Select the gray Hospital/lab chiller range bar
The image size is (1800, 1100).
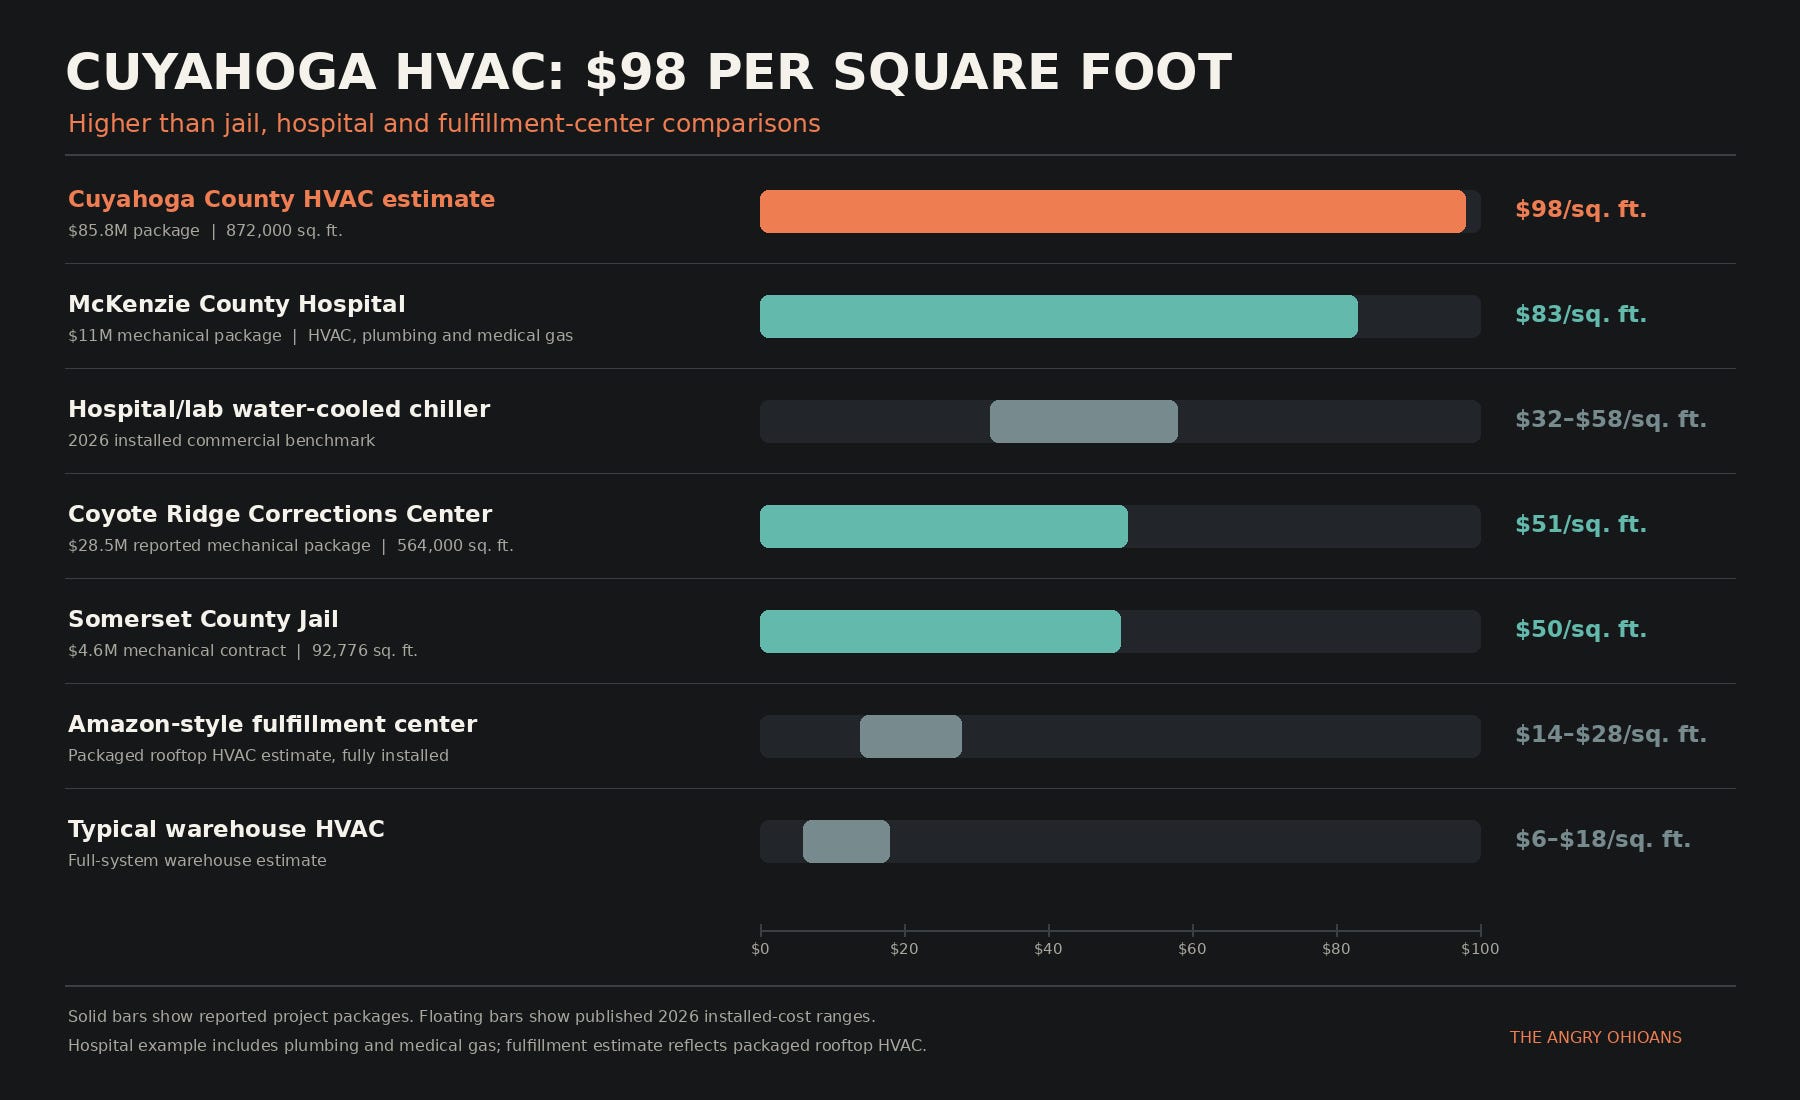(x=1084, y=422)
